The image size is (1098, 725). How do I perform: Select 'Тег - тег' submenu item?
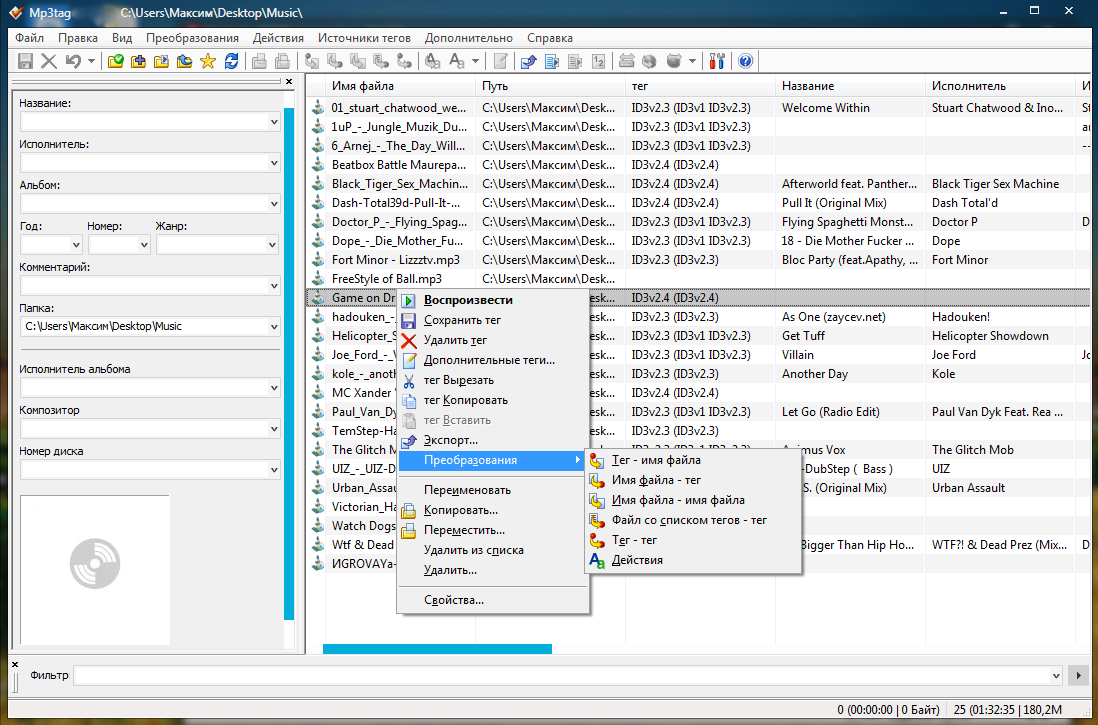[693, 540]
